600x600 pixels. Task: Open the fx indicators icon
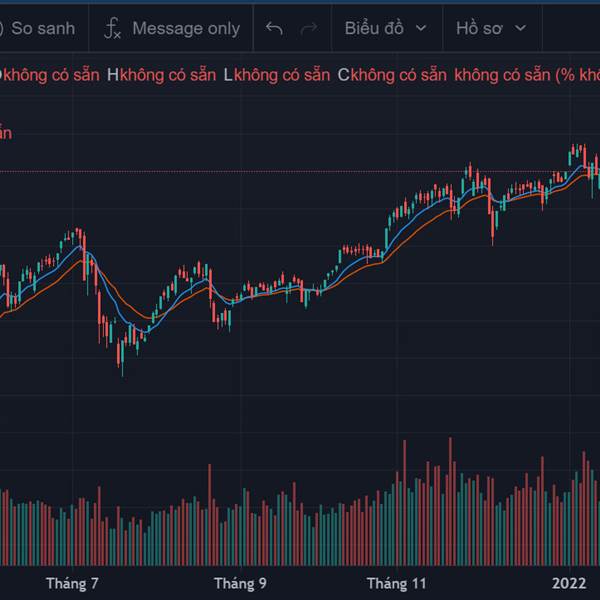(x=112, y=28)
